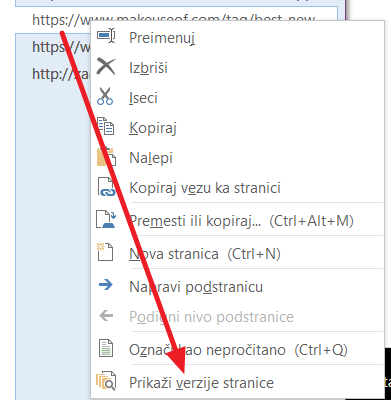This screenshot has width=391, height=400.
Task: Click the grayed left arrow icon
Action: (x=106, y=315)
